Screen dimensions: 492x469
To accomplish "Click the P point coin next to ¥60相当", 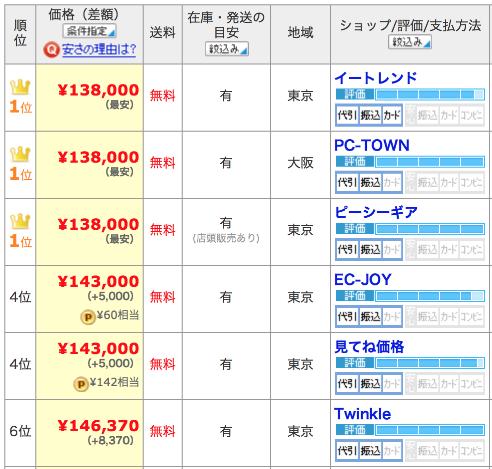I will click(88, 317).
